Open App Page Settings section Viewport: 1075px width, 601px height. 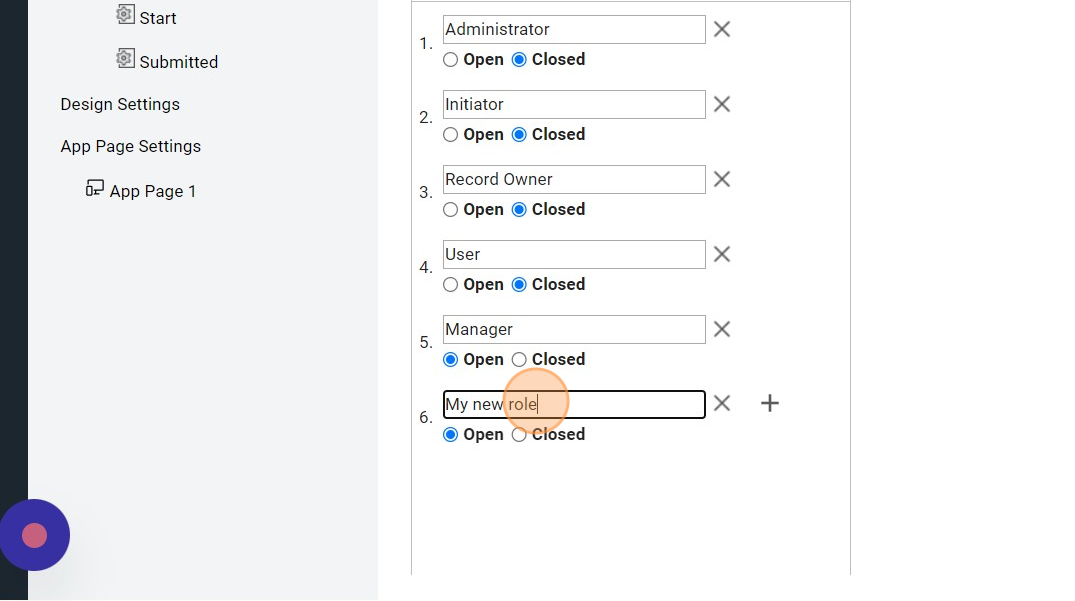point(130,146)
